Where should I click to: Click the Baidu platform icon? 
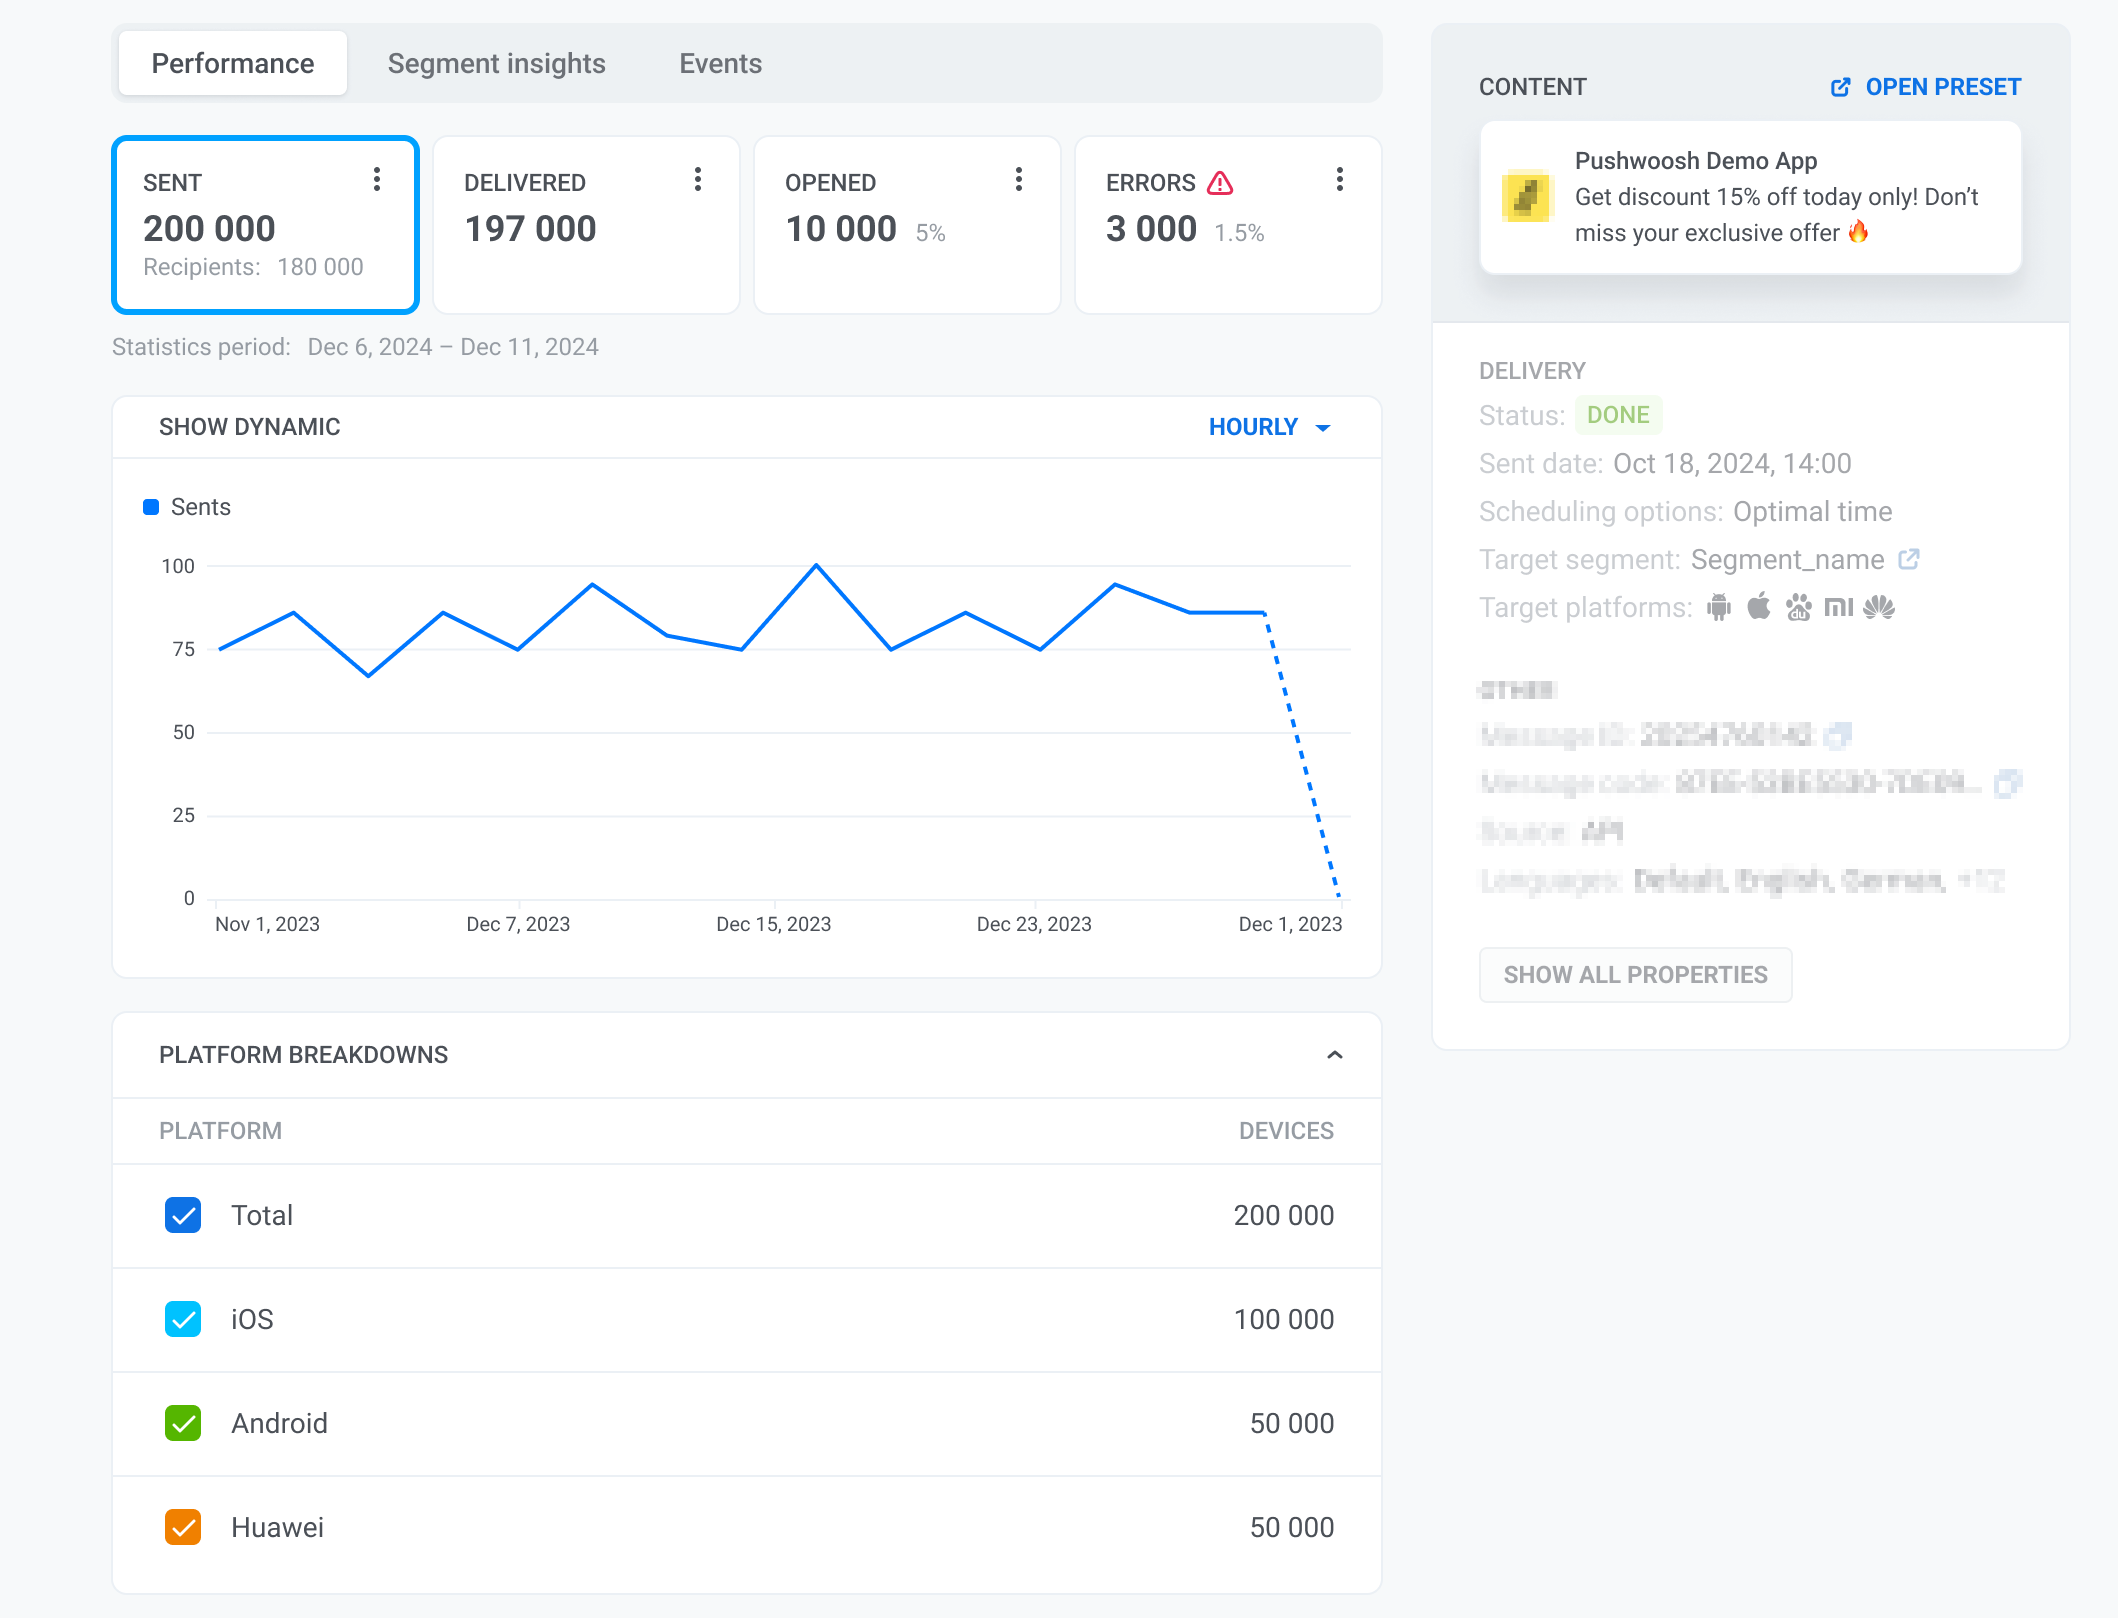tap(1799, 607)
